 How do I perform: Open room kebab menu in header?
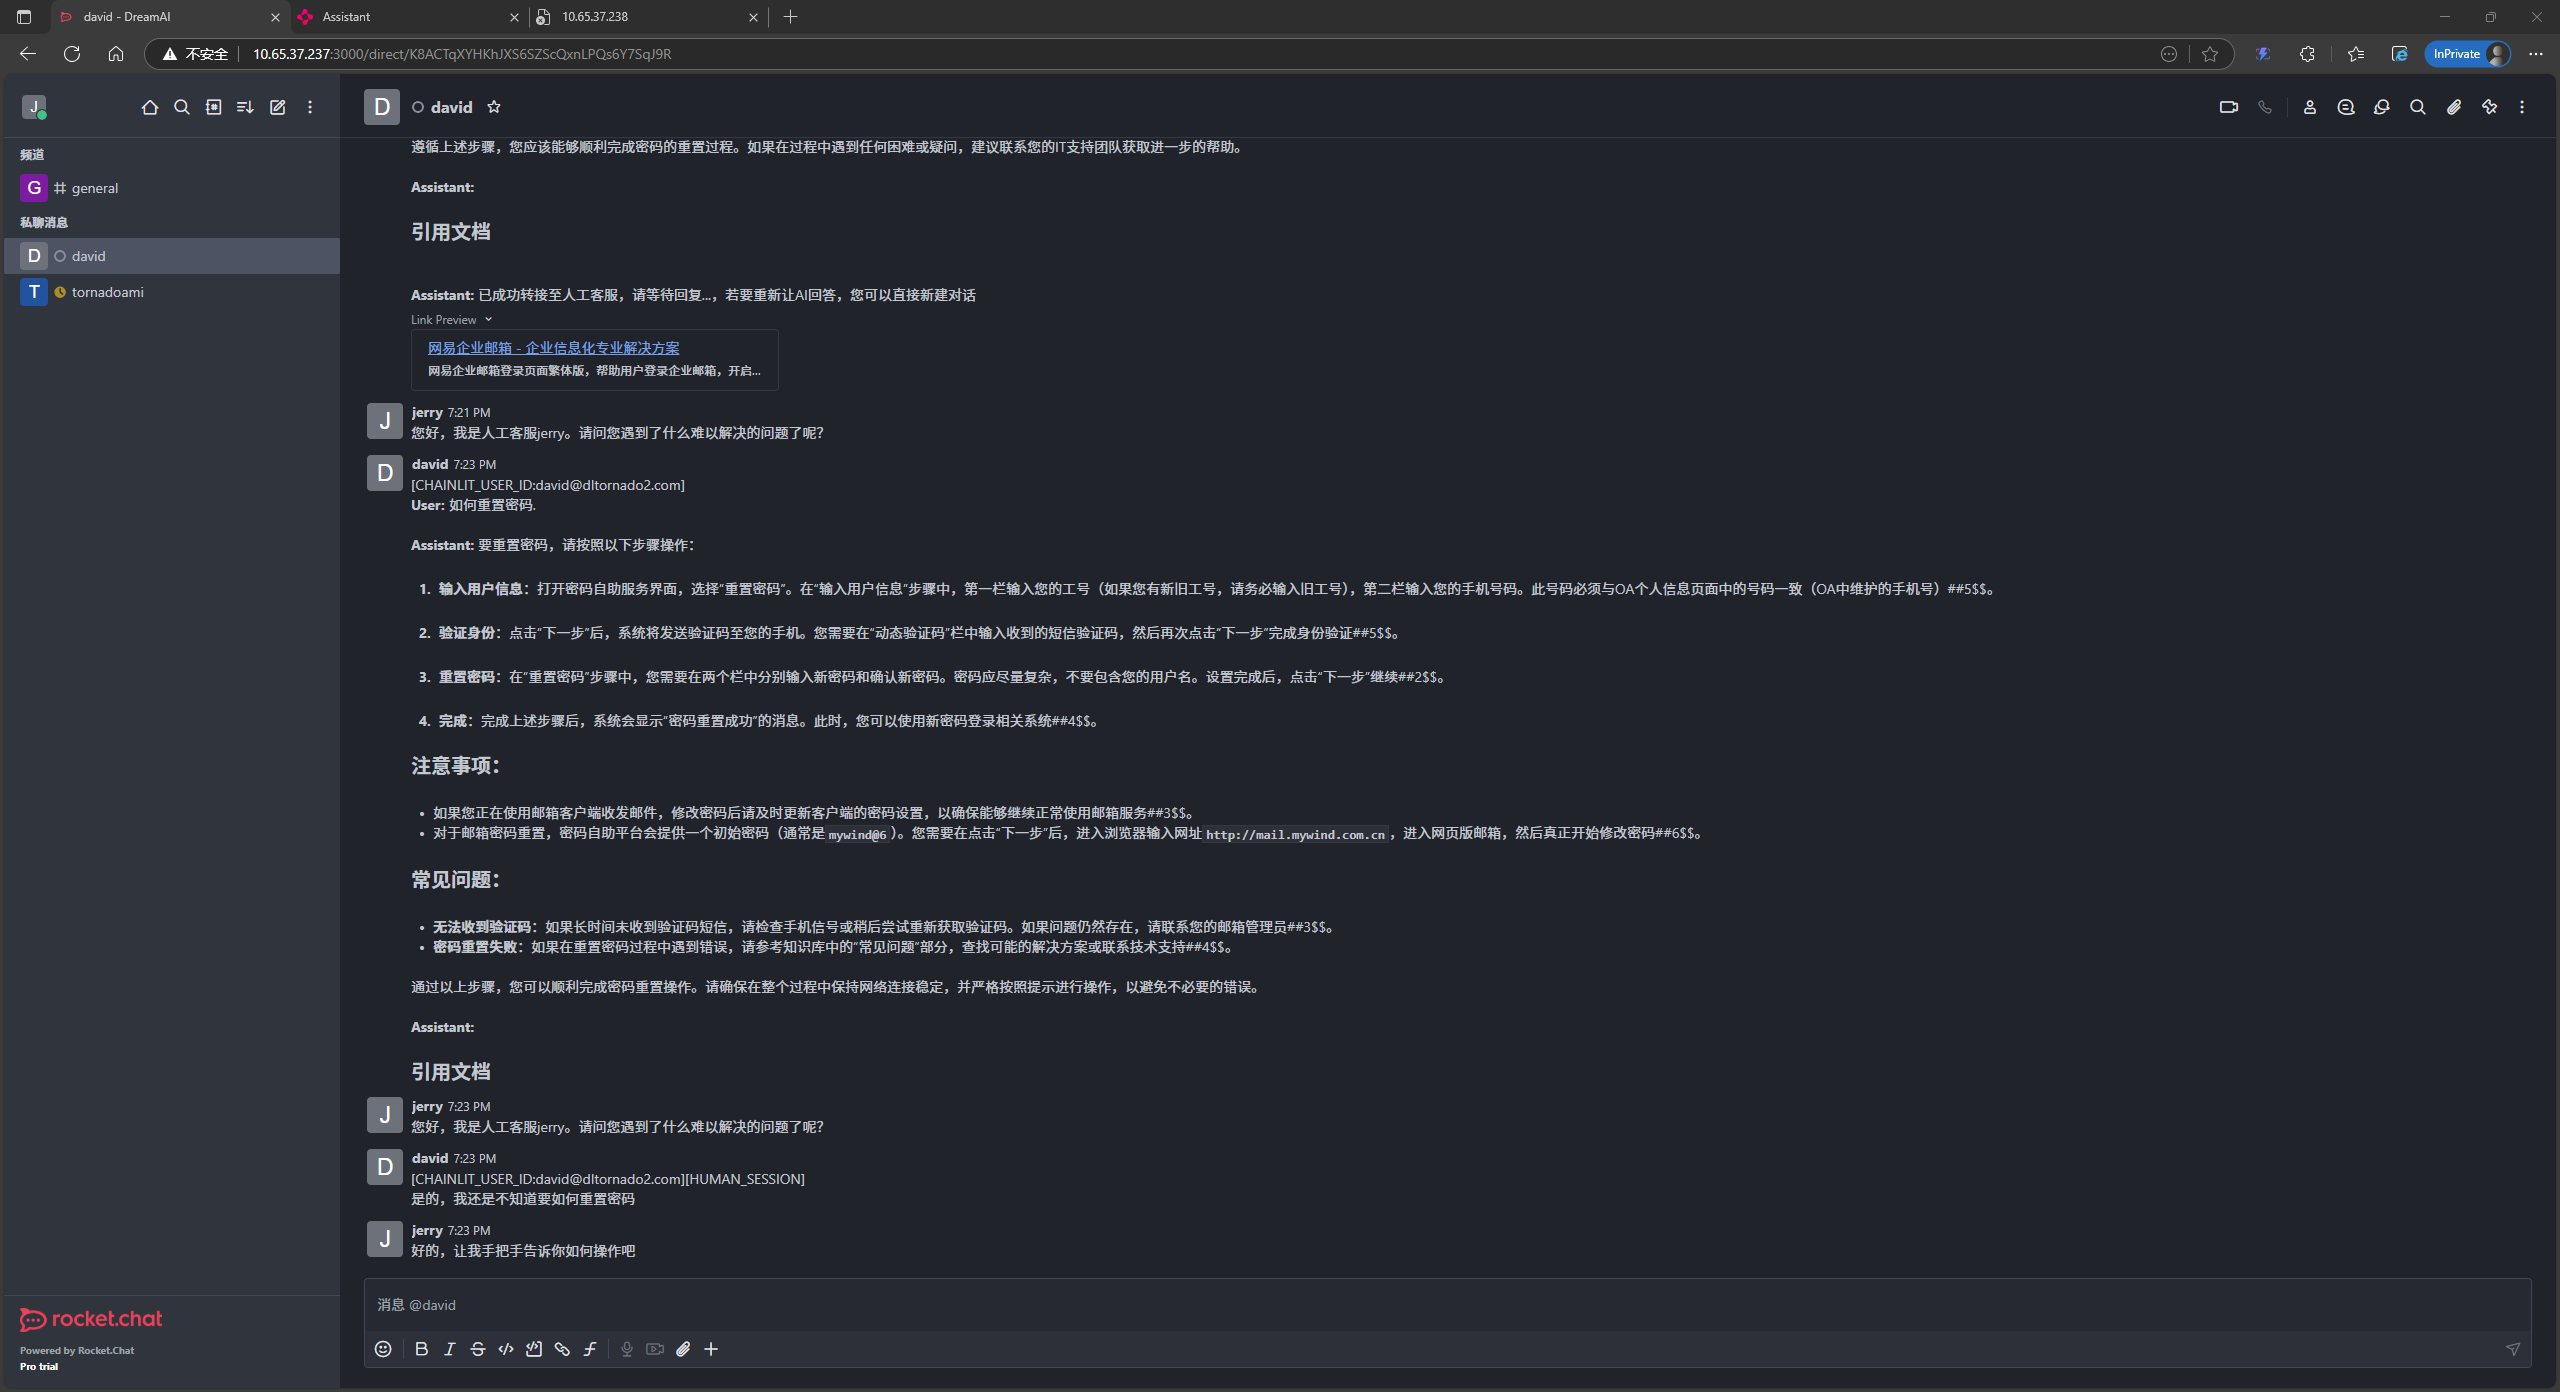(2522, 107)
